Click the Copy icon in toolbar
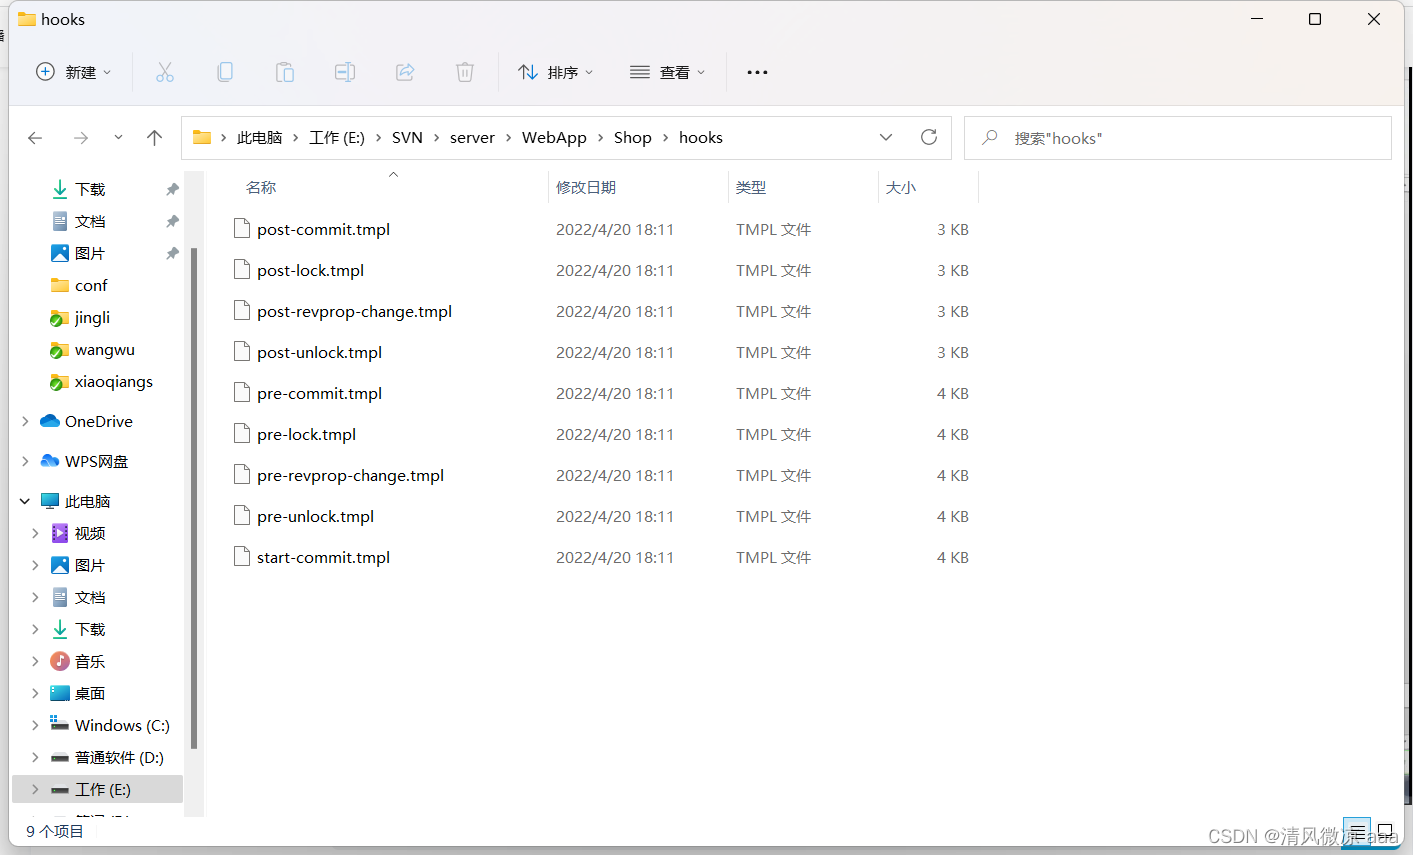 coord(225,72)
